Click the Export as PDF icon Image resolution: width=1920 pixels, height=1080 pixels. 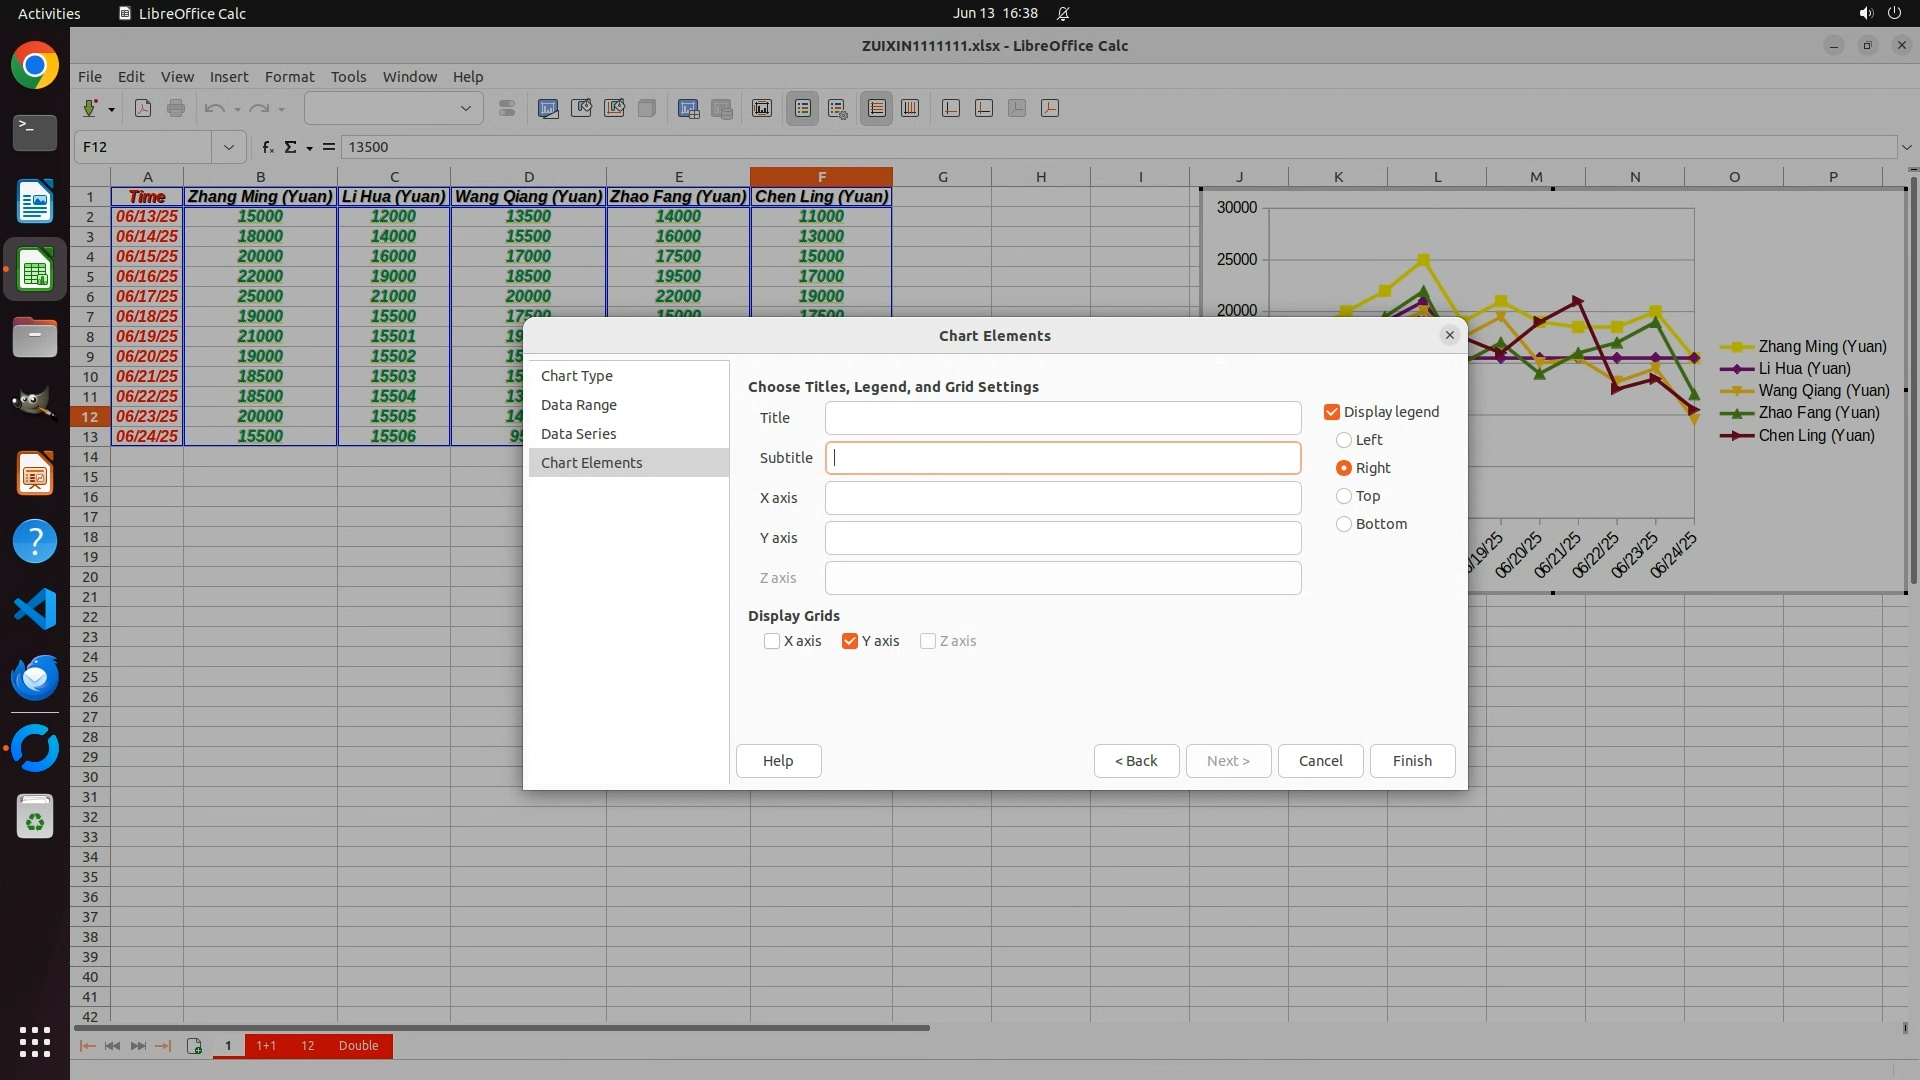tap(143, 109)
